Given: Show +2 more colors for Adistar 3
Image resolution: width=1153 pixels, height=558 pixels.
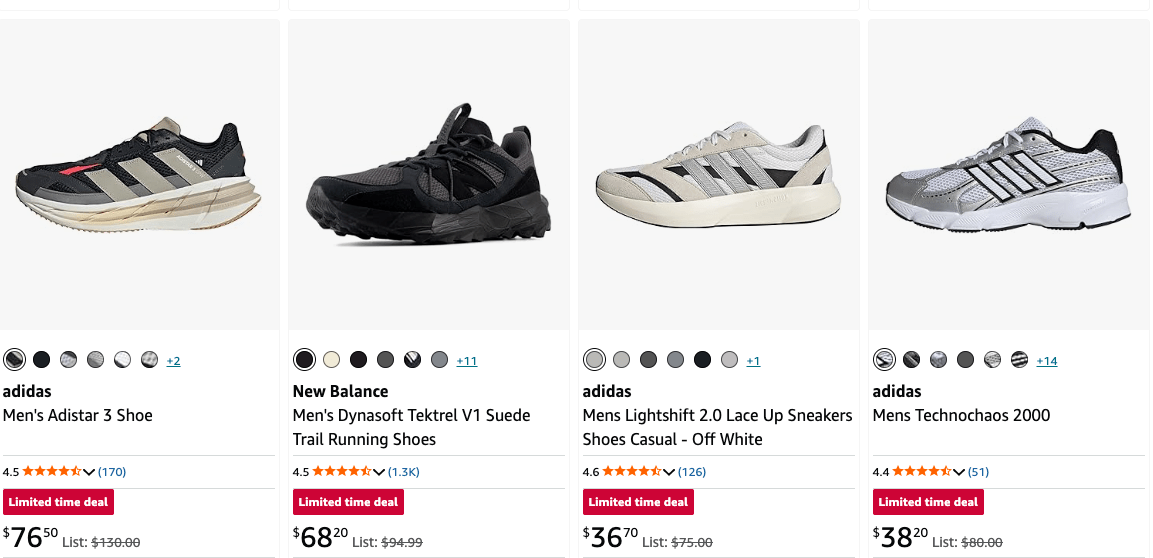Looking at the screenshot, I should tap(174, 361).
